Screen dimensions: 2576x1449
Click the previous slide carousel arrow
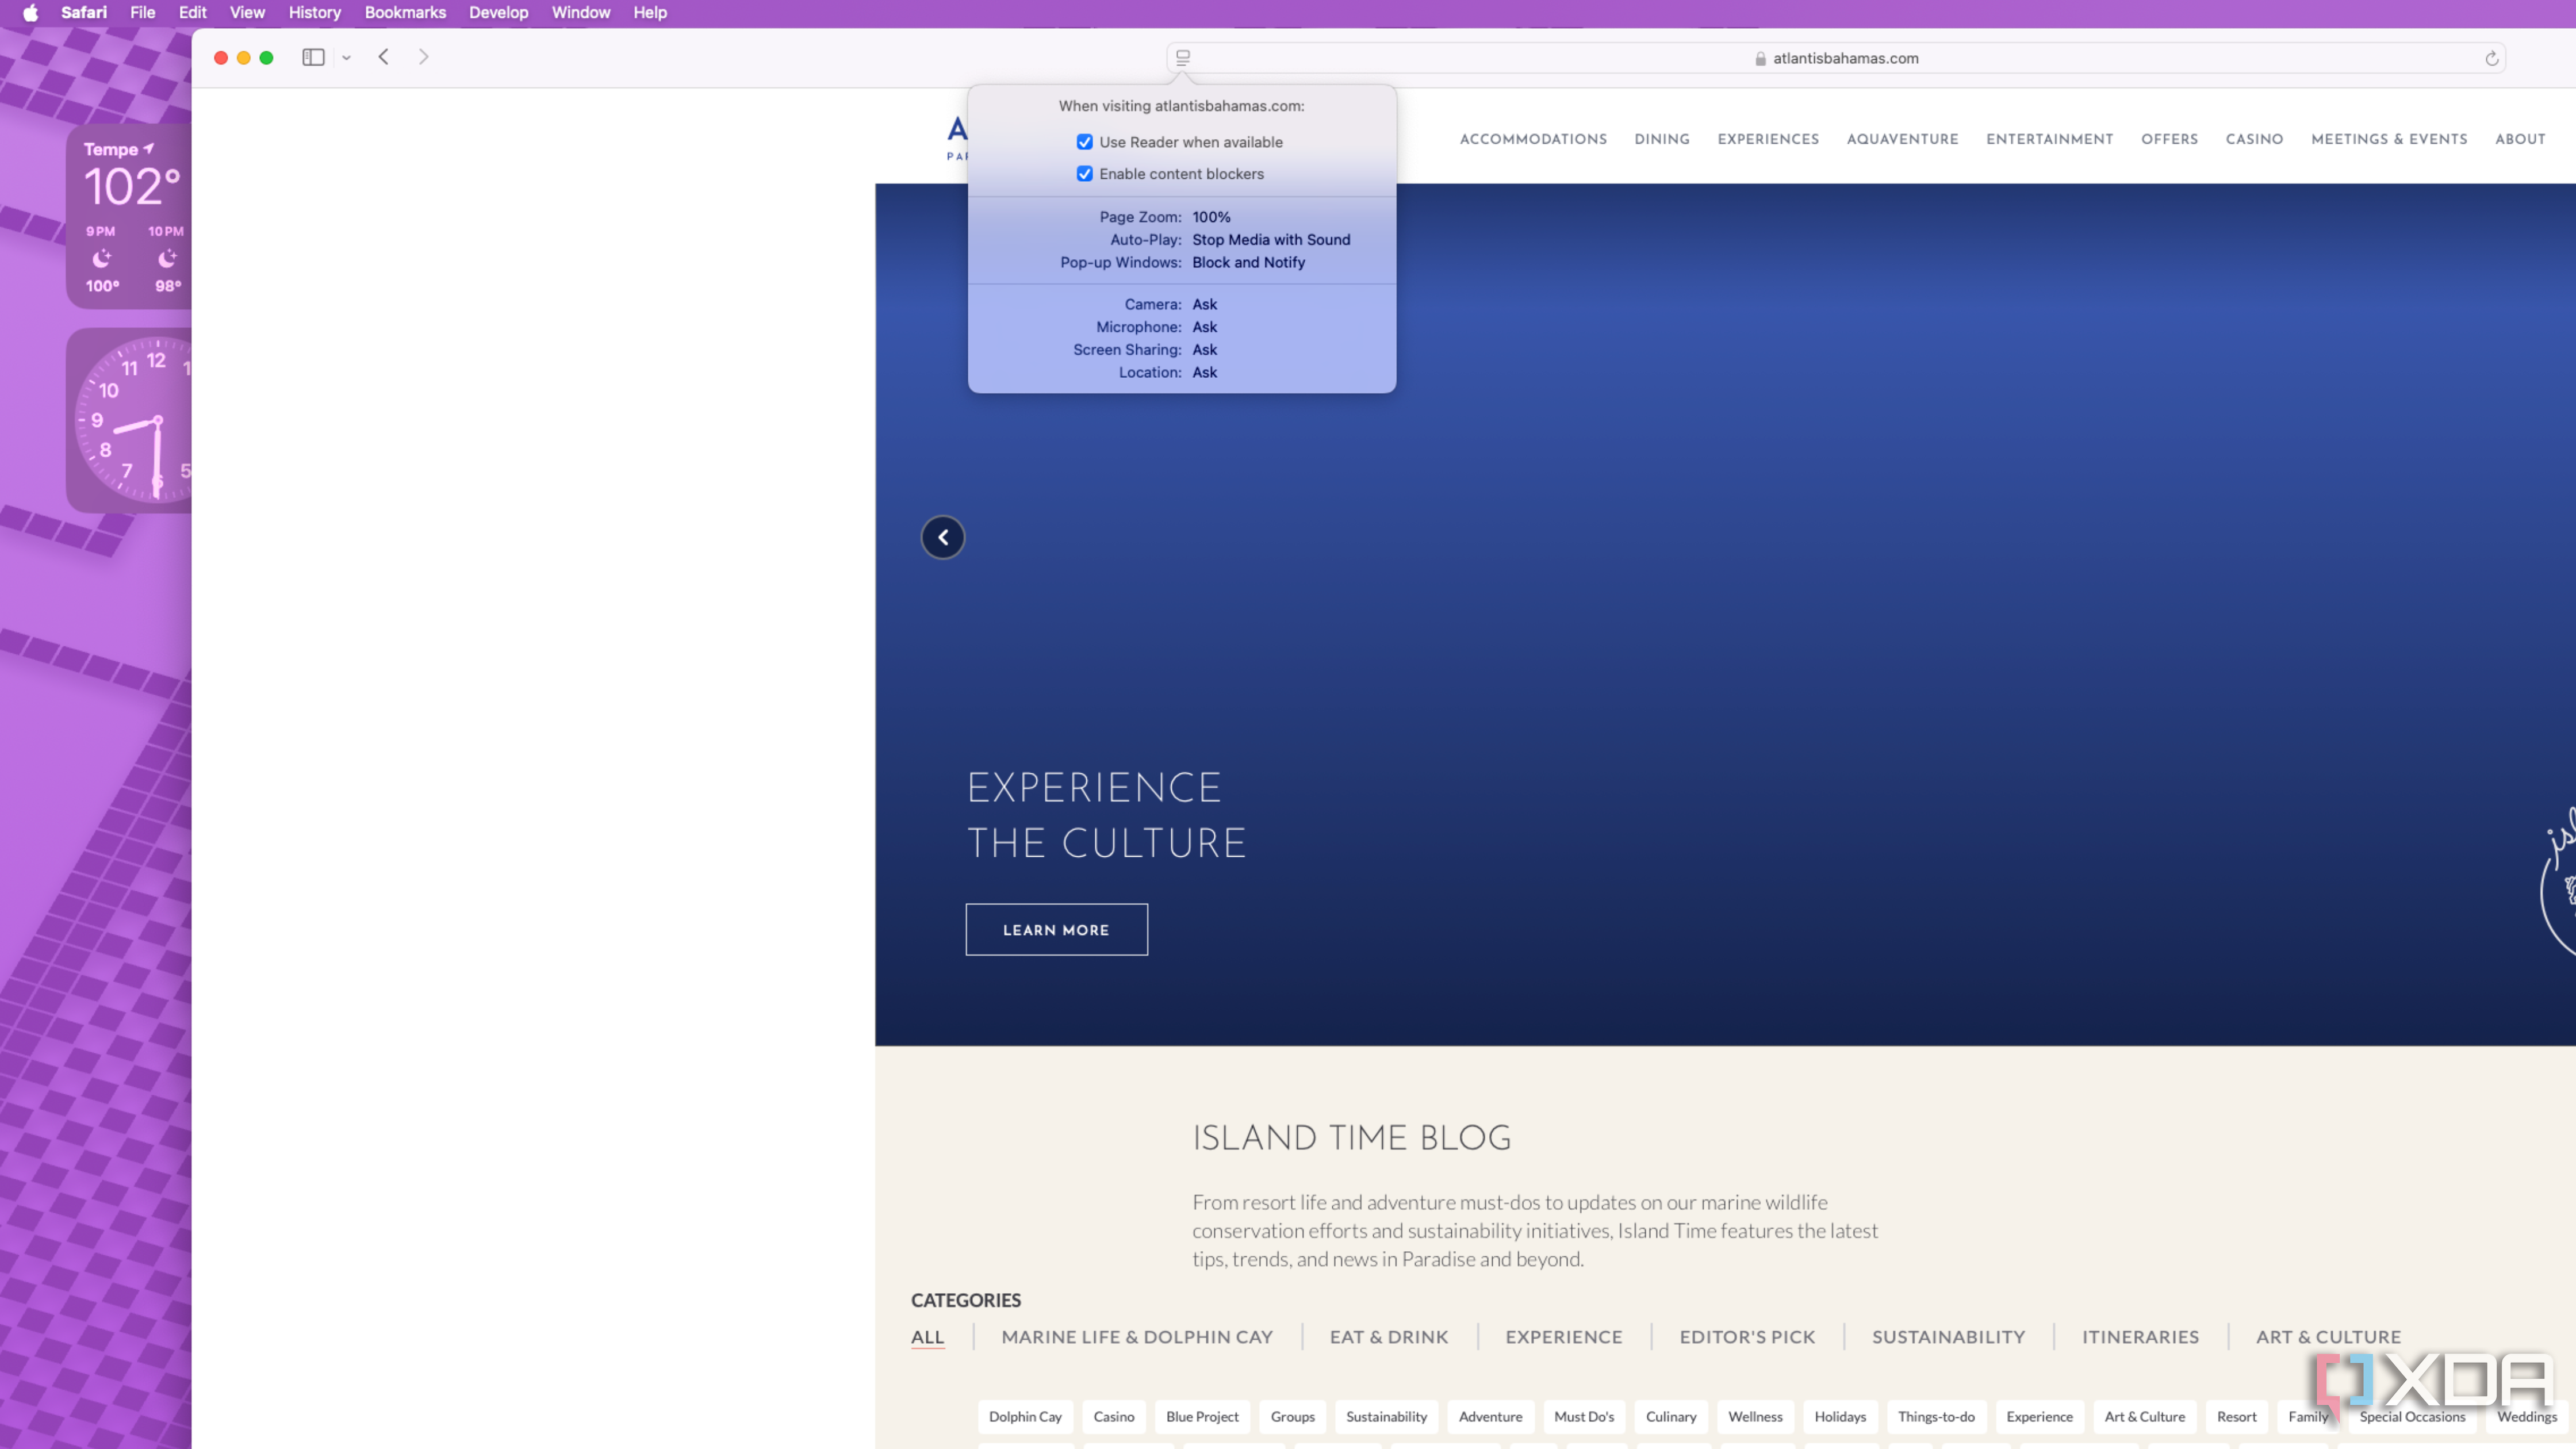coord(942,537)
